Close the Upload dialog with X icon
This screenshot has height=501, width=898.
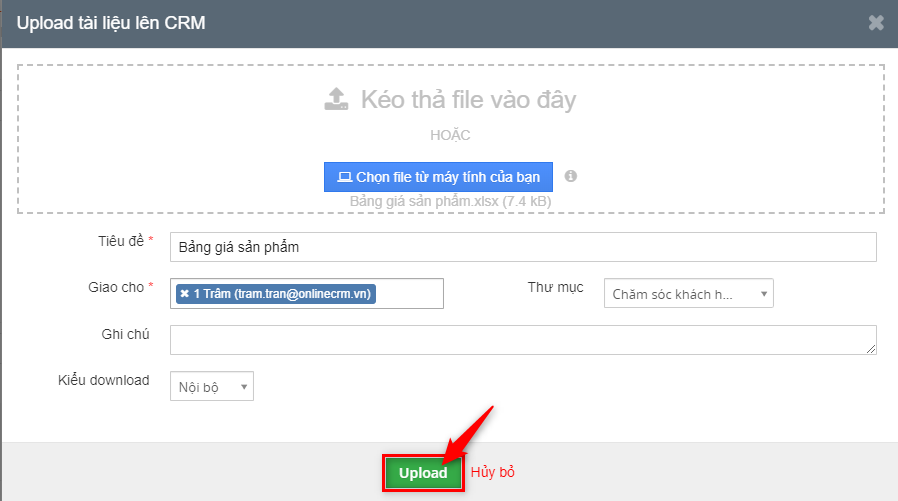click(876, 23)
